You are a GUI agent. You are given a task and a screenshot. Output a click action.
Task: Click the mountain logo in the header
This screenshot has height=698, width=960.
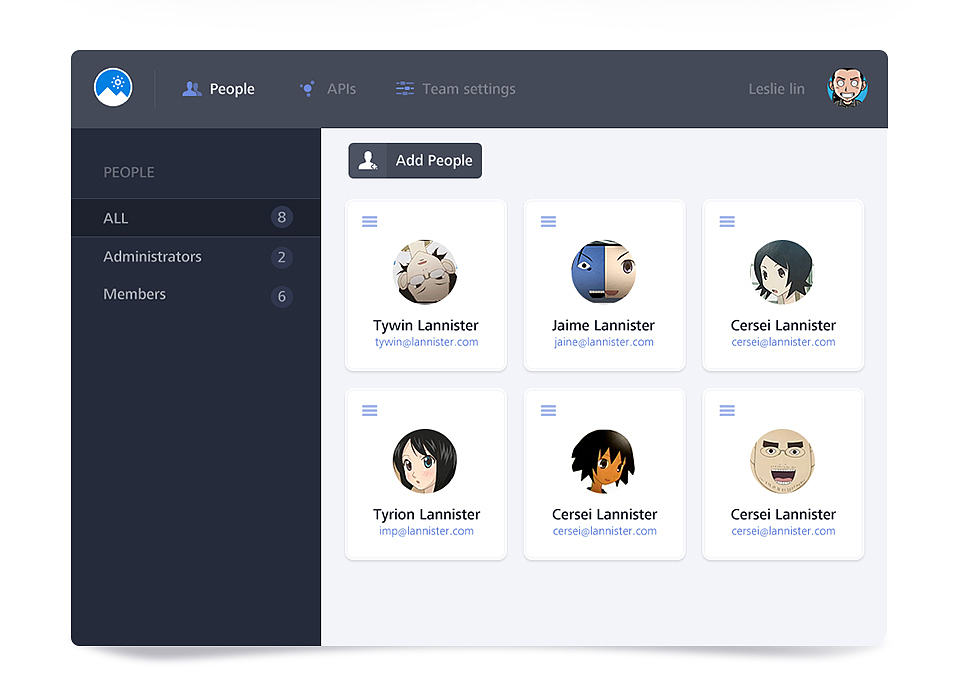click(x=113, y=87)
